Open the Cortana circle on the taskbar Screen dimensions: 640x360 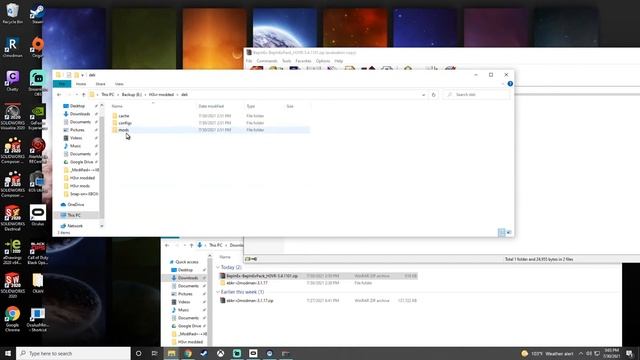(x=138, y=353)
